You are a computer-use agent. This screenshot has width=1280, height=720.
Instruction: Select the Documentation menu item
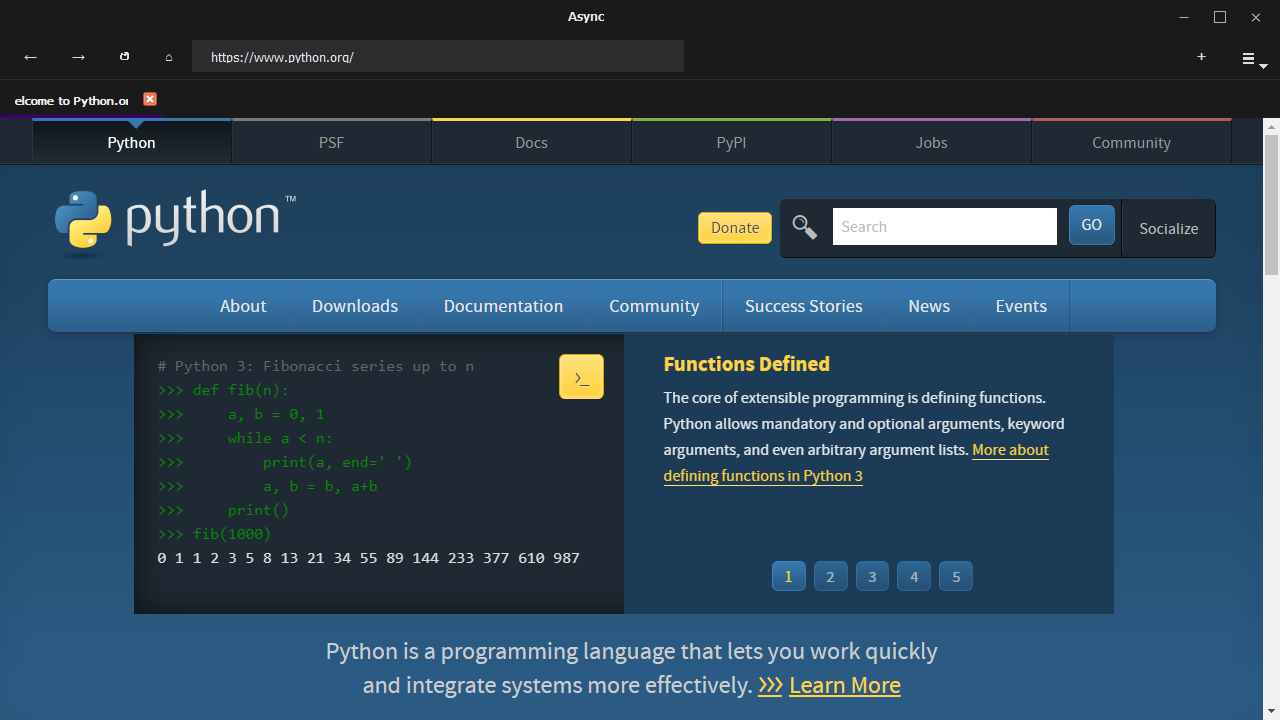[503, 306]
